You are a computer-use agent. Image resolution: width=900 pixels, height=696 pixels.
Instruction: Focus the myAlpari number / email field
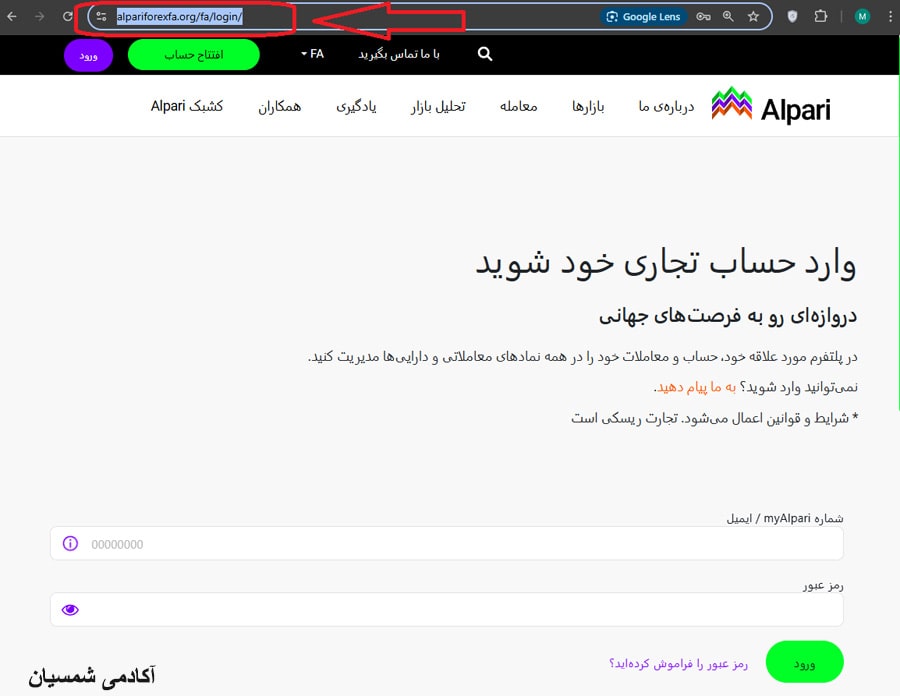point(447,543)
